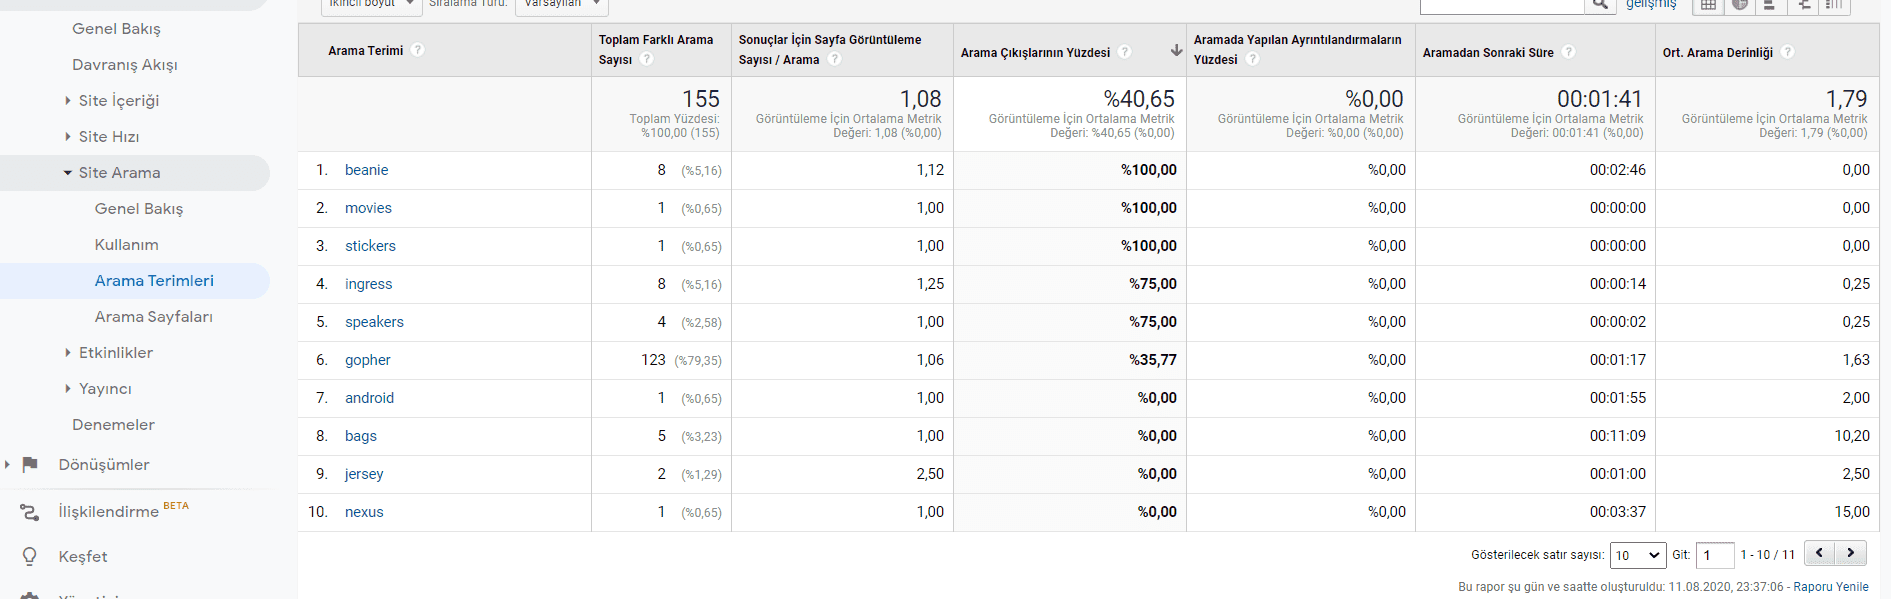Open the Kullanım report in the sidebar
Screen dimensions: 1891x599
point(126,245)
